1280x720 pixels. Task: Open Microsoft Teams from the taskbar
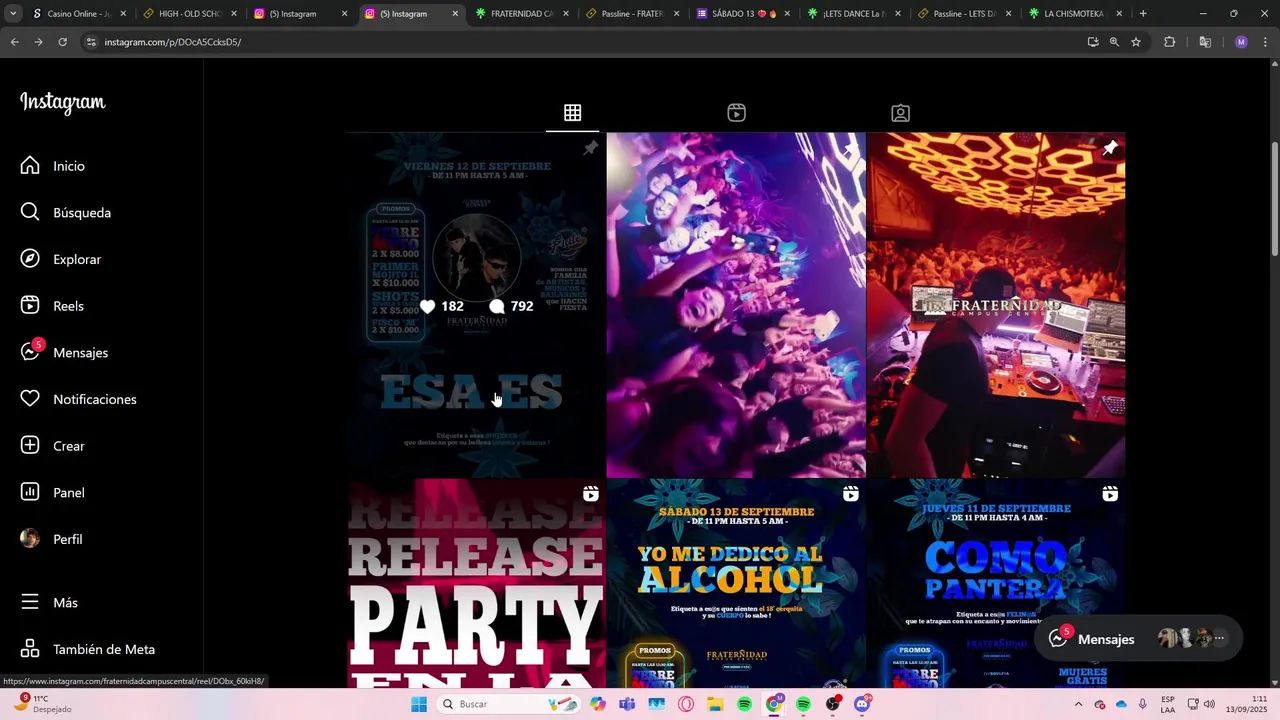(627, 704)
